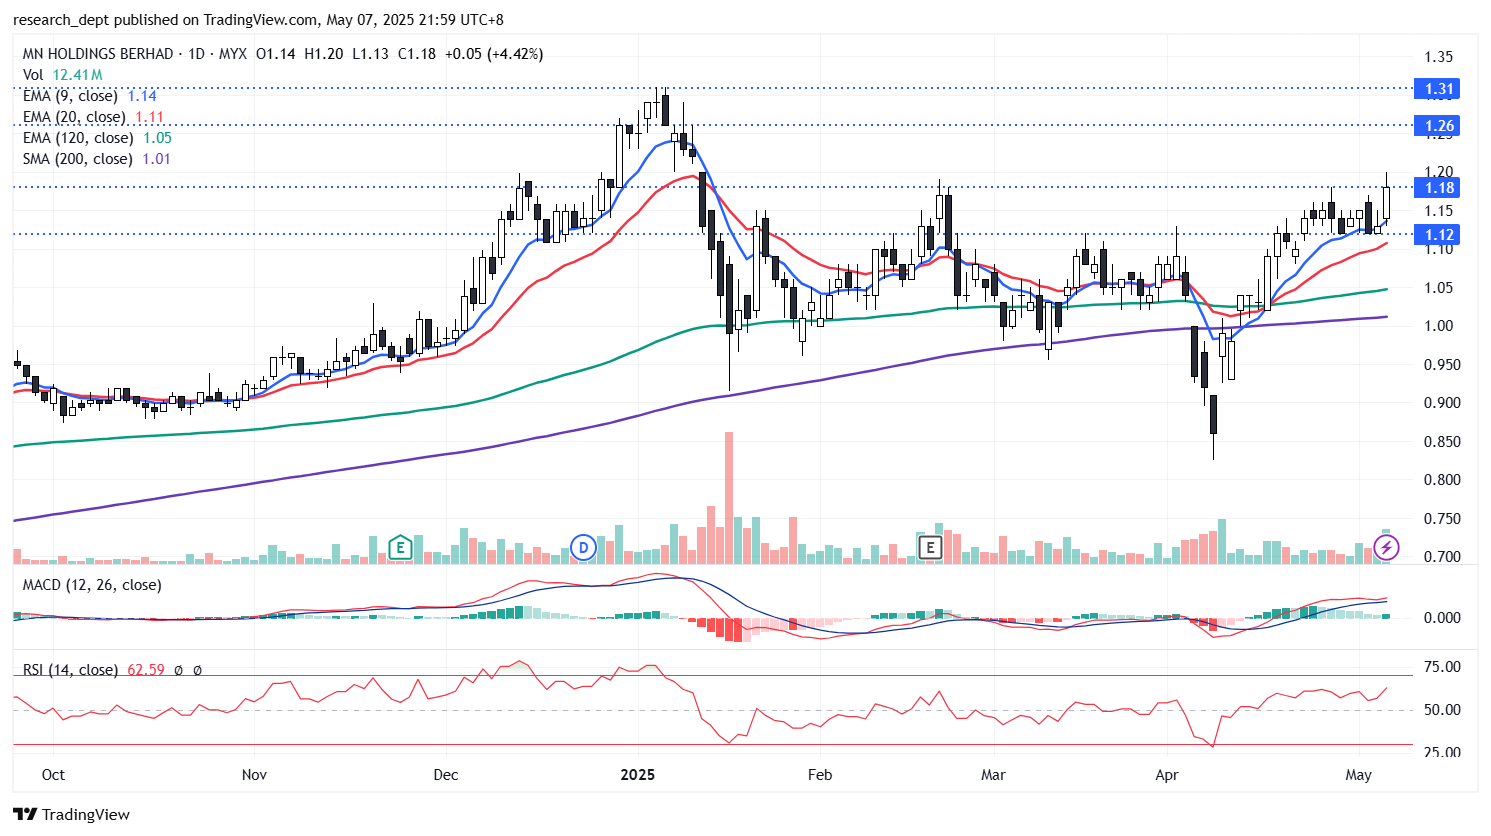Click the blue D dividend marker

pos(583,547)
